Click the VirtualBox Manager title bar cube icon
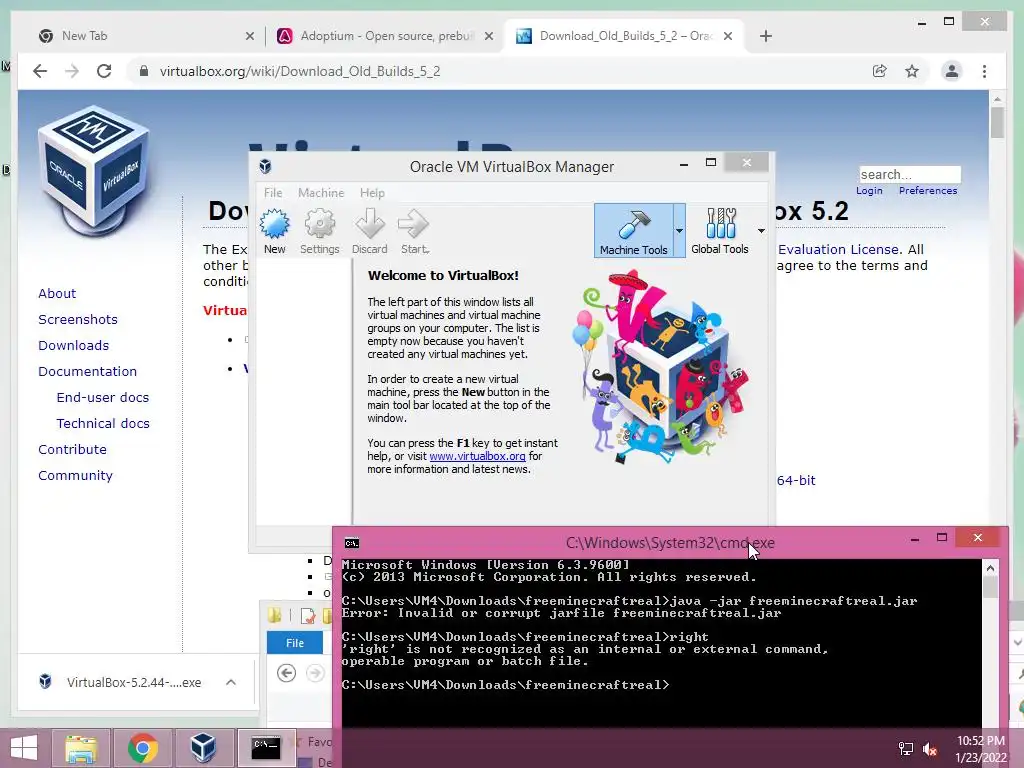Viewport: 1024px width, 768px height. coord(265,166)
